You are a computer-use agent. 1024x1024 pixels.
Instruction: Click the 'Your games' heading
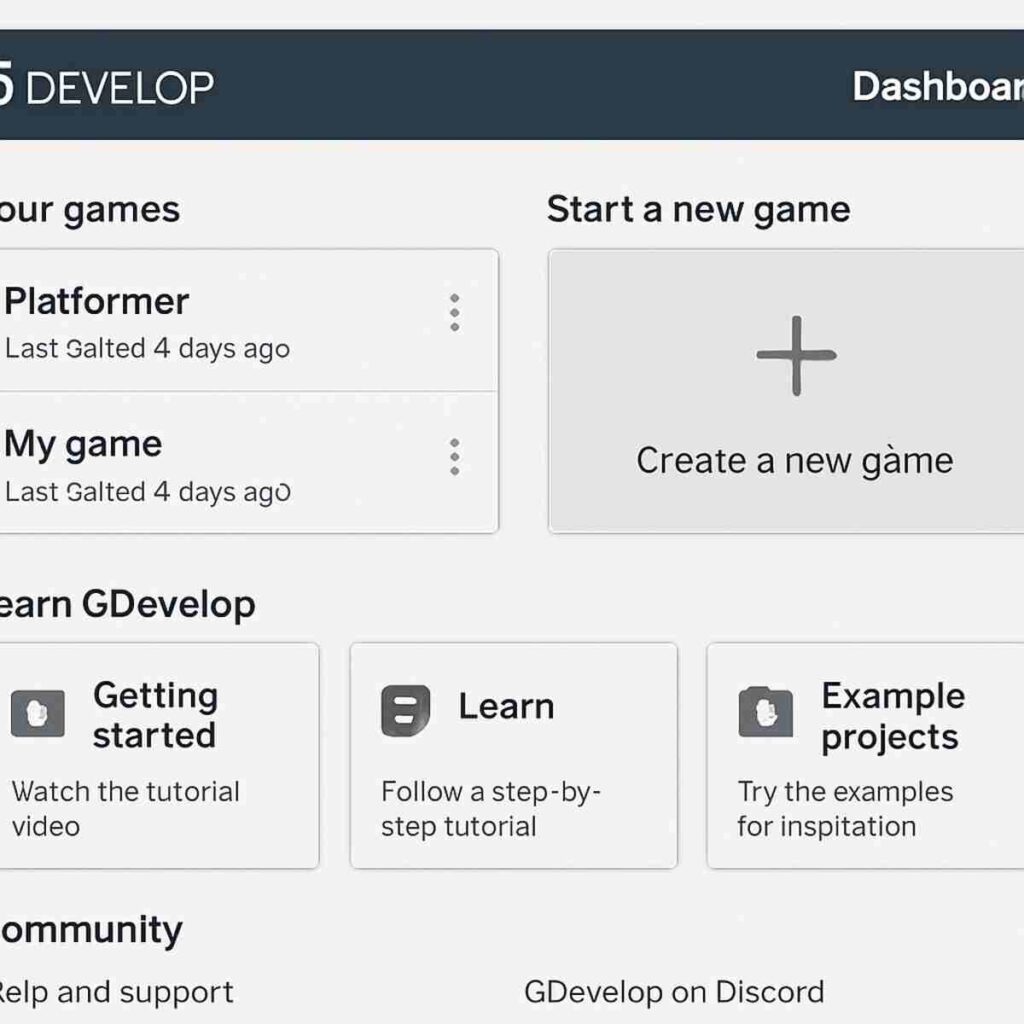point(89,212)
